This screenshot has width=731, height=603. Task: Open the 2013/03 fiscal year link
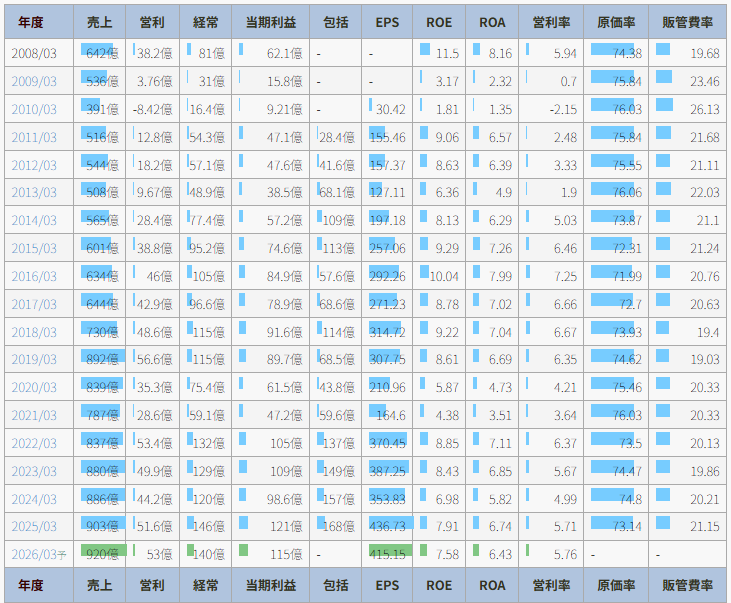point(34,193)
